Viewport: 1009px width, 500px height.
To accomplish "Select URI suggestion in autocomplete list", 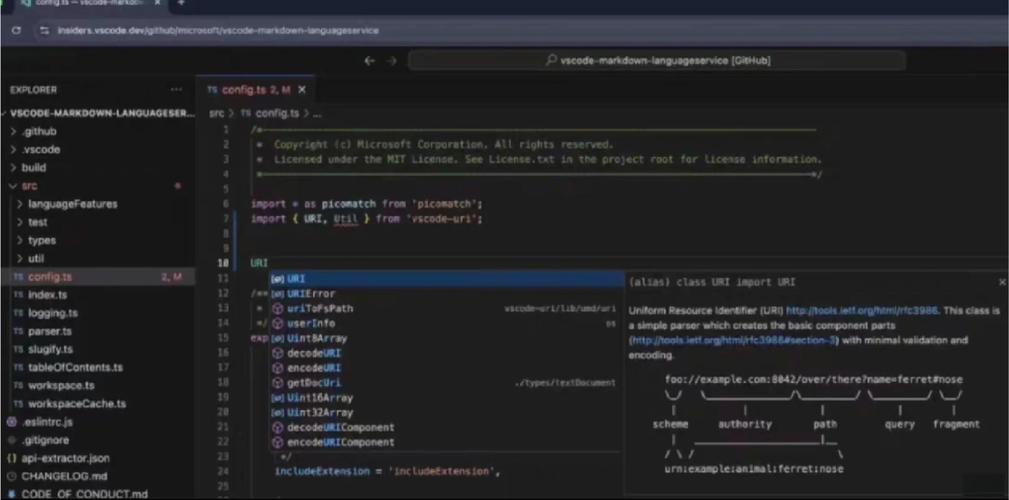I will (447, 279).
